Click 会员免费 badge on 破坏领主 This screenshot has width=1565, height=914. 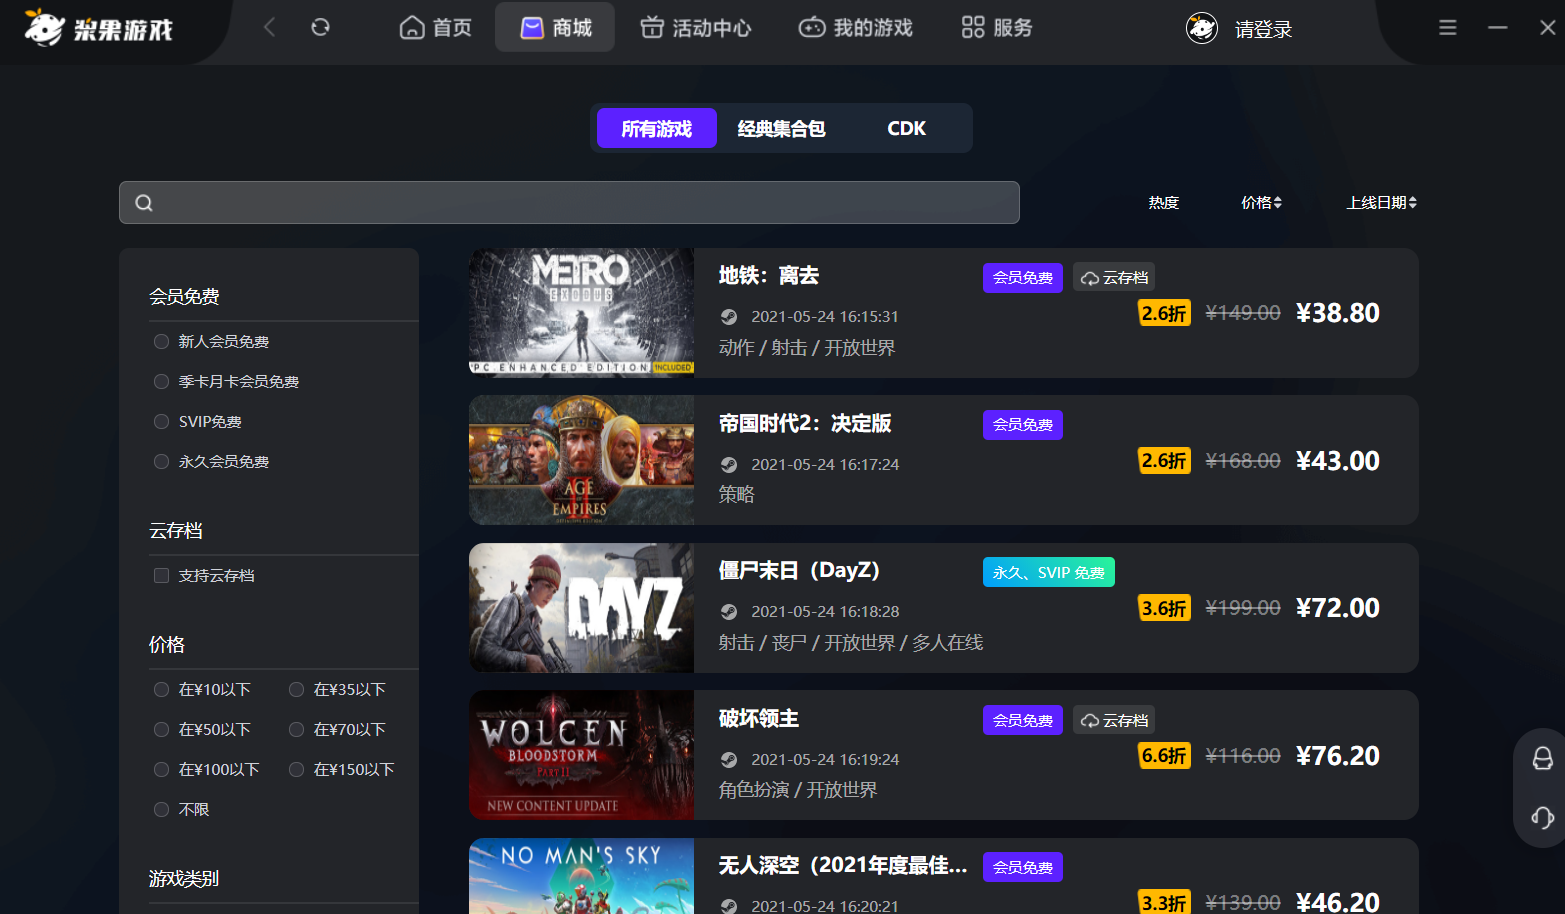(1023, 720)
